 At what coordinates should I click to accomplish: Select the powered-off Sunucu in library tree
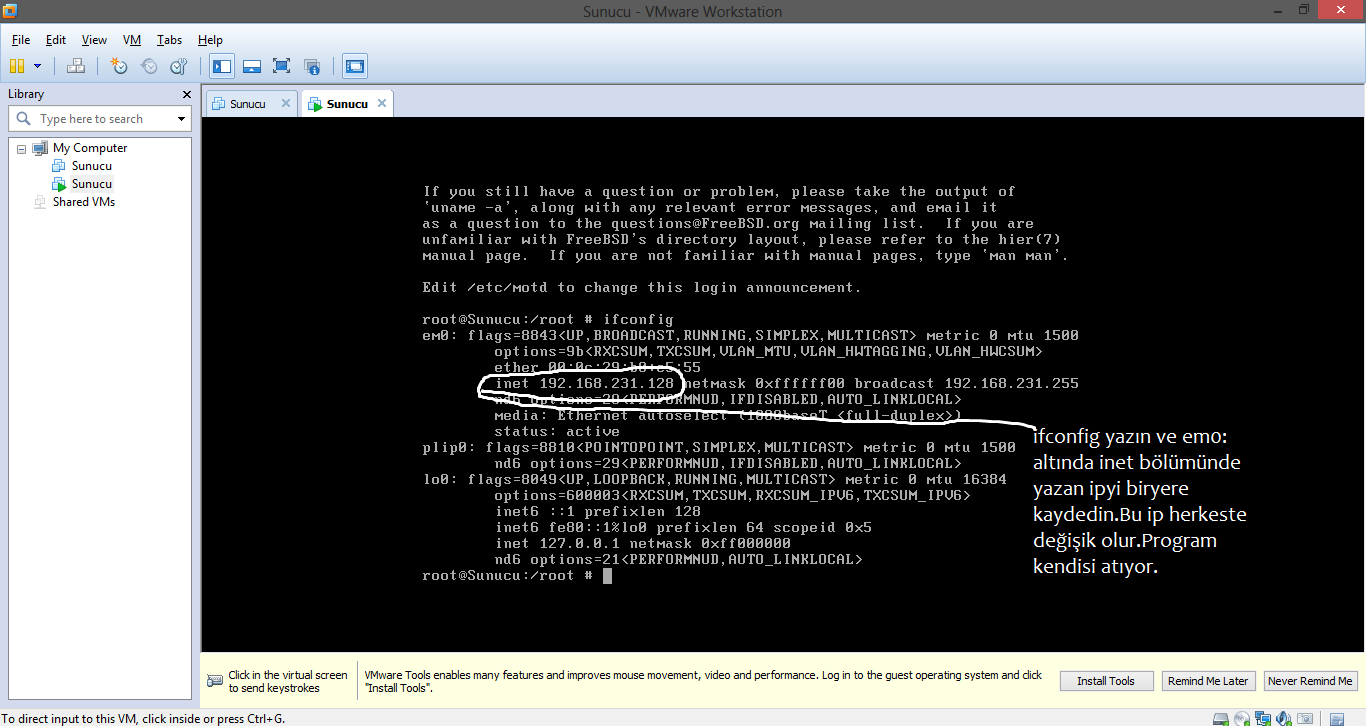pyautogui.click(x=91, y=166)
